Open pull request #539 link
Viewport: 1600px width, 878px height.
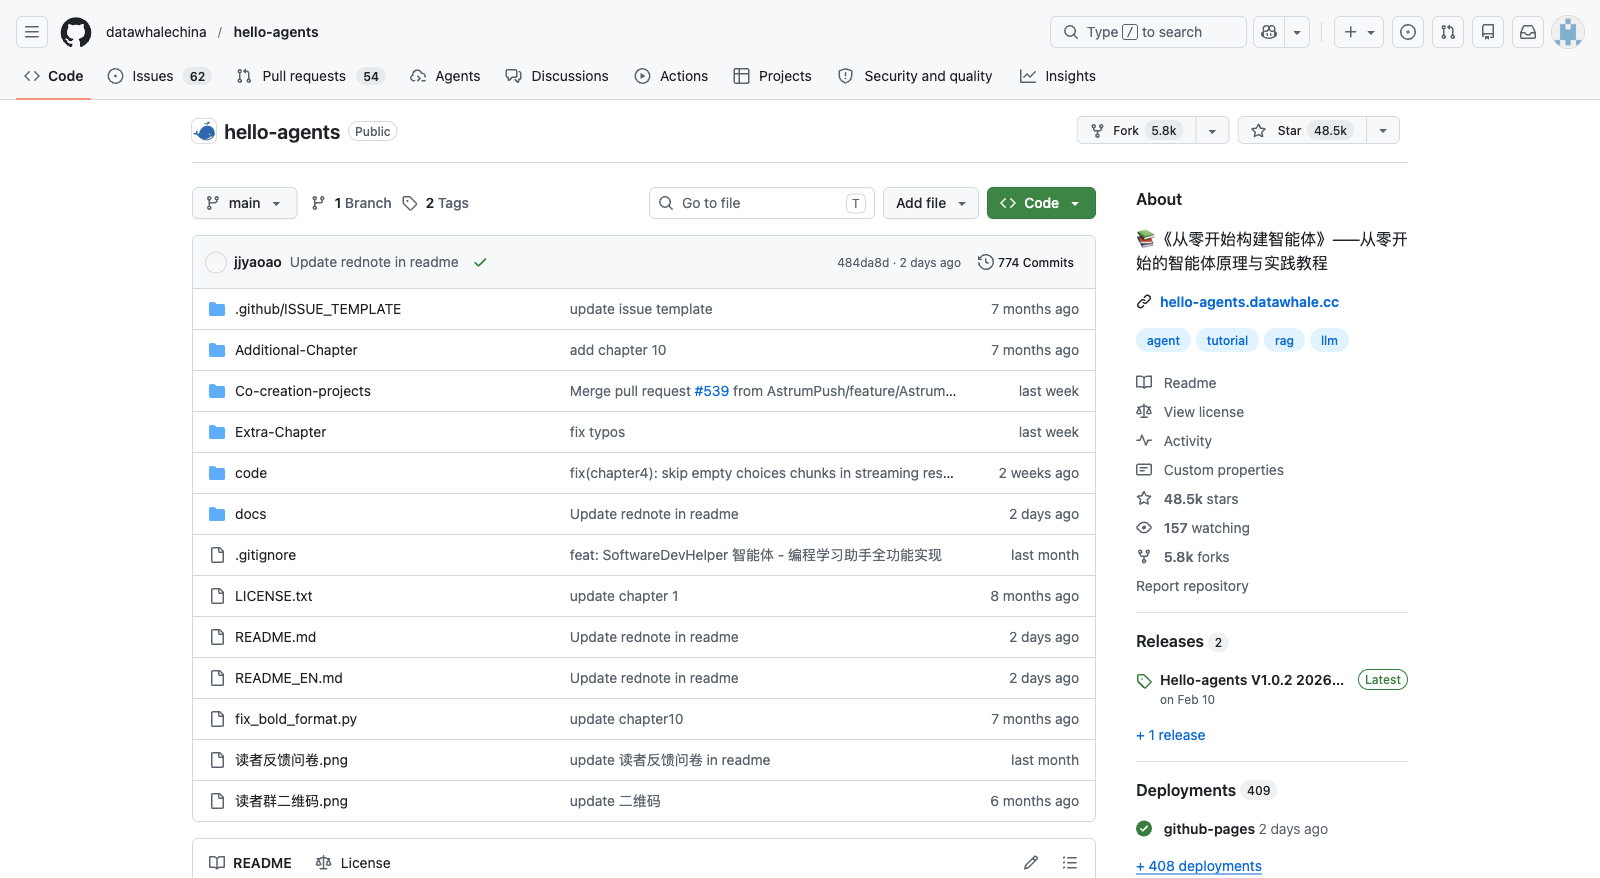click(x=712, y=391)
